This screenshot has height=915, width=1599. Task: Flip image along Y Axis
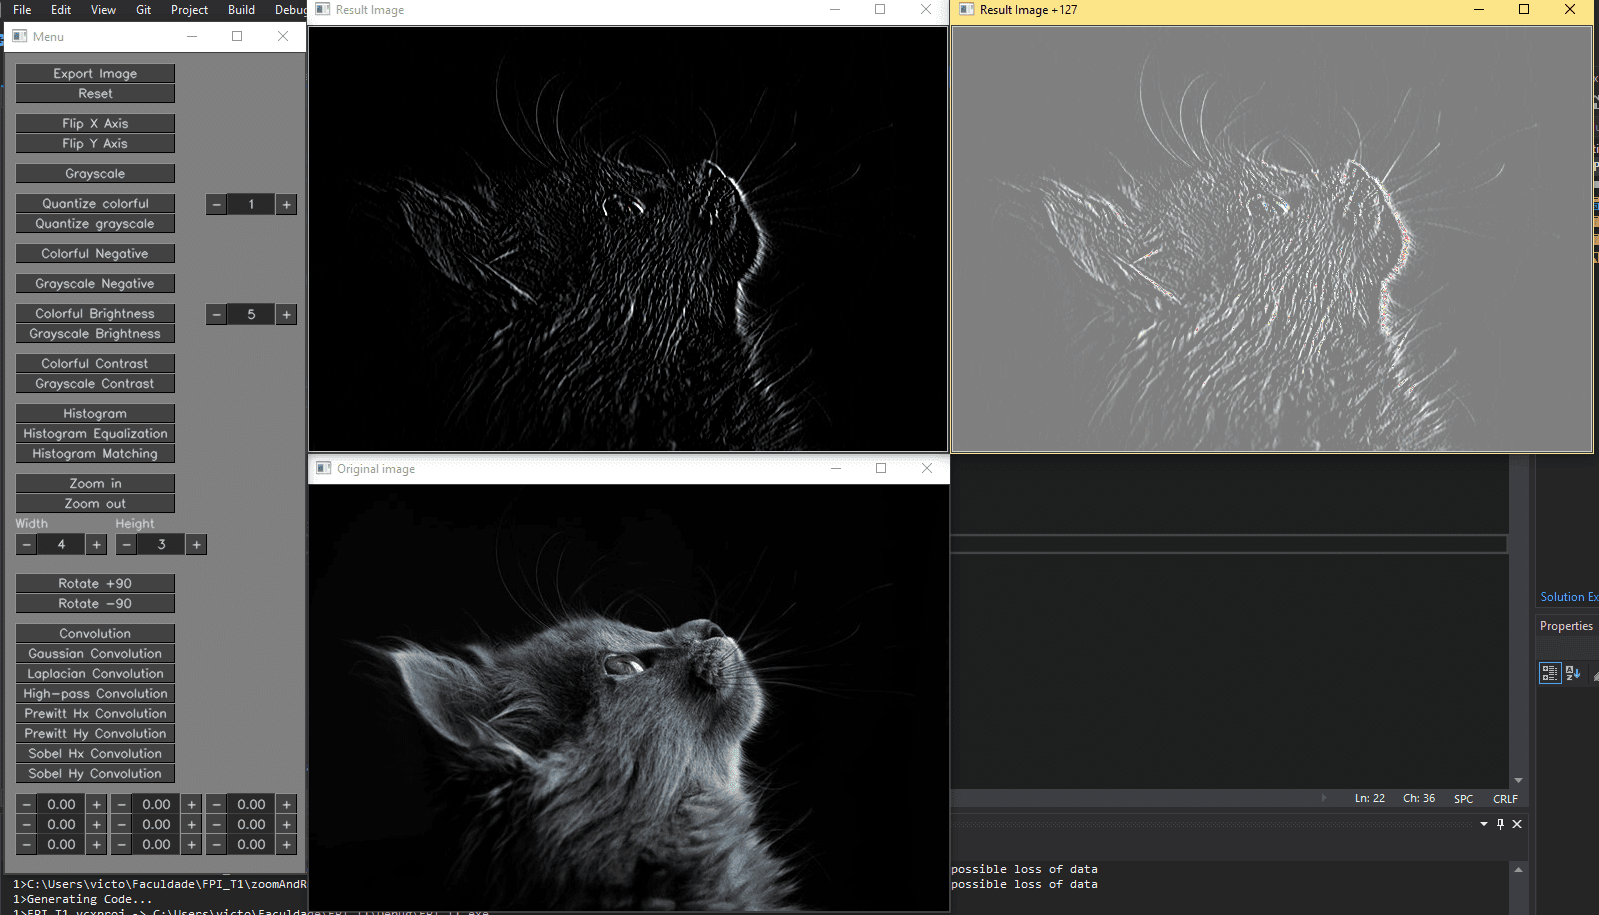[x=95, y=143]
